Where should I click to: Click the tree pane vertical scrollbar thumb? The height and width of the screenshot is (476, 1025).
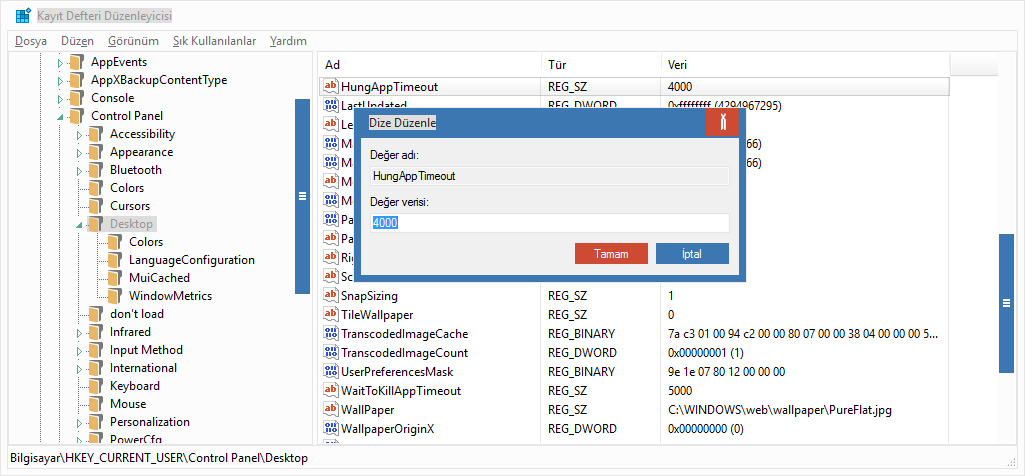click(302, 196)
